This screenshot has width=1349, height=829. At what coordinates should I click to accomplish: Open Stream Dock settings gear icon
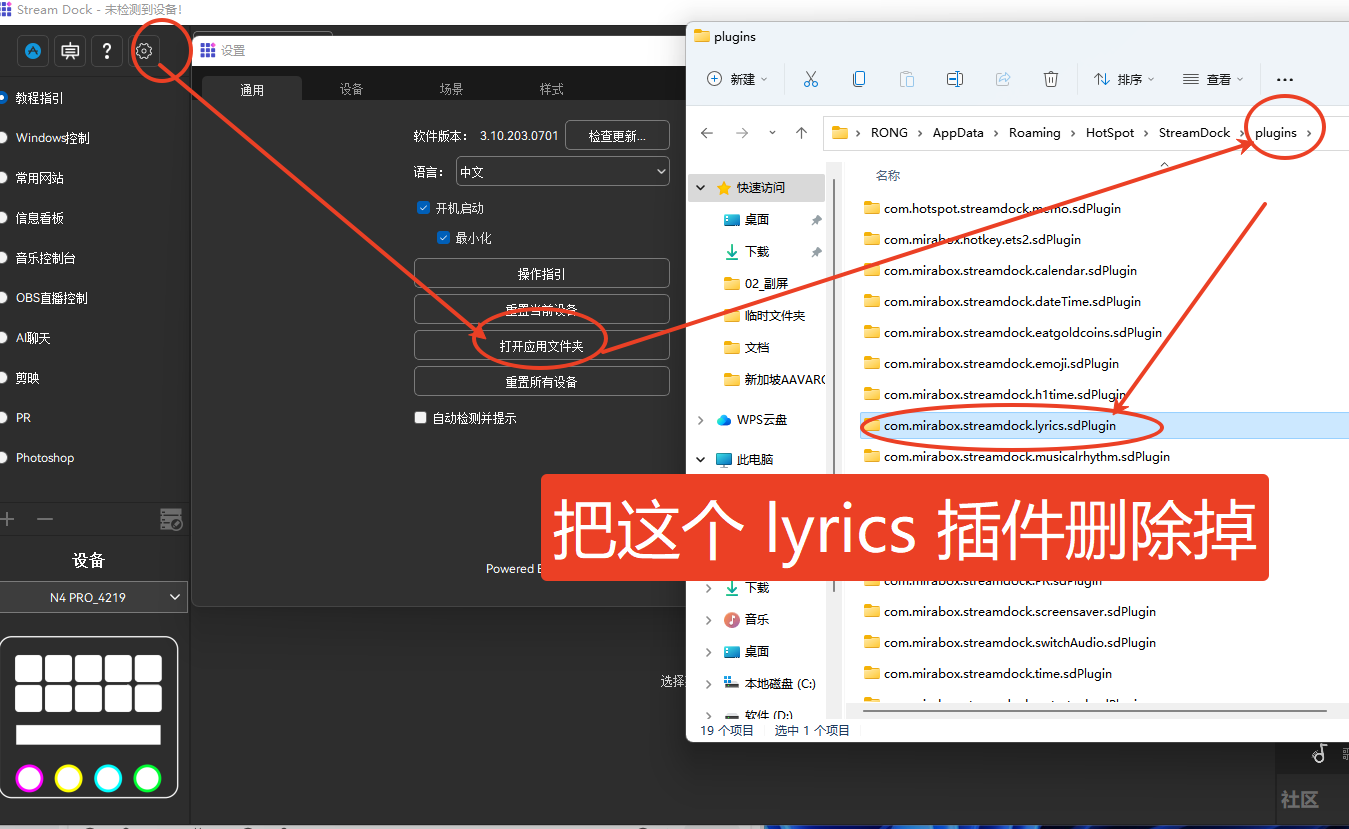tap(144, 51)
